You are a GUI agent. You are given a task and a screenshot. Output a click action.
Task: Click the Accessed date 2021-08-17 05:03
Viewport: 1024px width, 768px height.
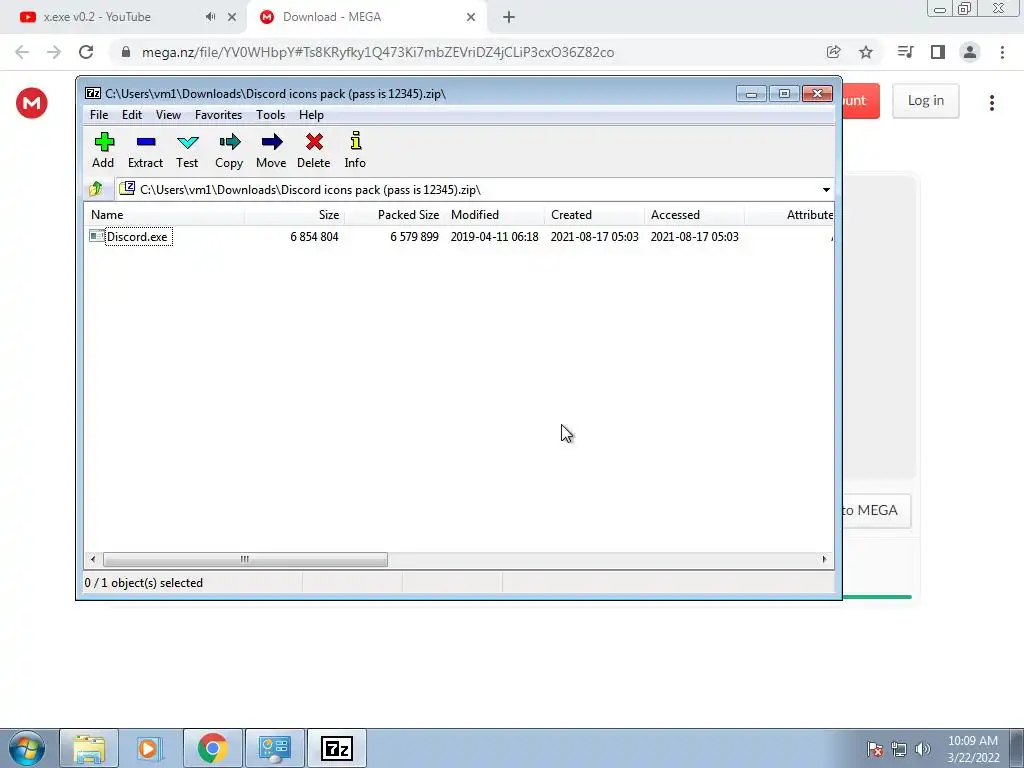tap(694, 237)
